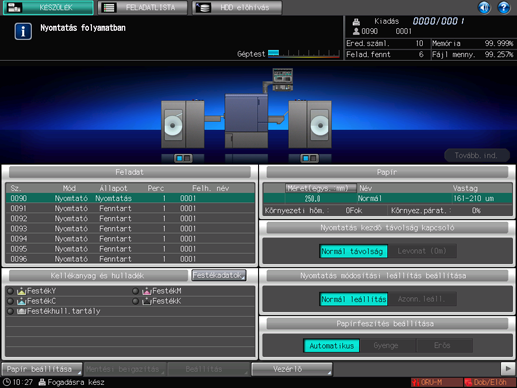Open the Vezérlő menu
This screenshot has height=388, width=517.
[x=292, y=369]
